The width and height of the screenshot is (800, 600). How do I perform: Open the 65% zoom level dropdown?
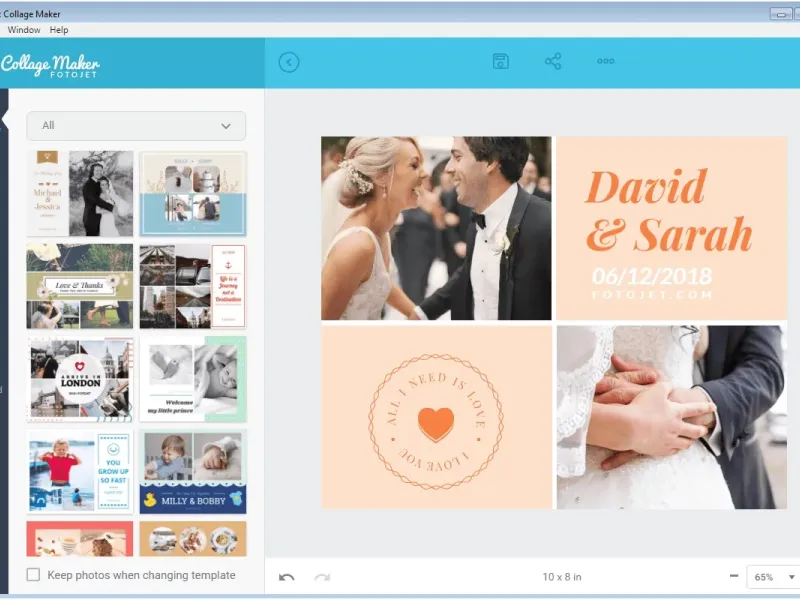773,577
